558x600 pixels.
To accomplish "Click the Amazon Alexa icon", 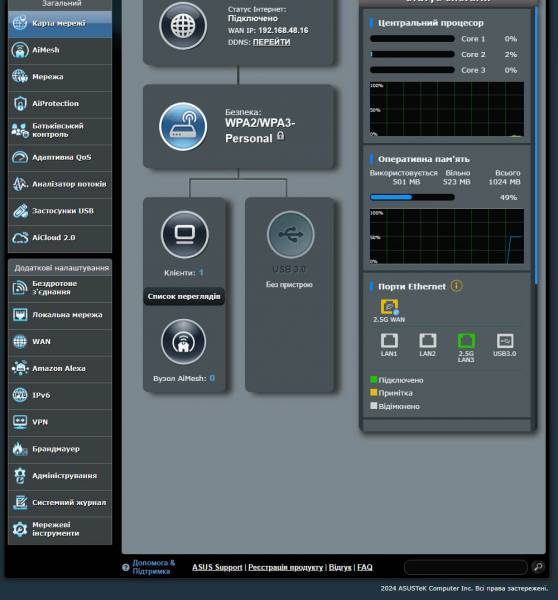I will tap(20, 368).
